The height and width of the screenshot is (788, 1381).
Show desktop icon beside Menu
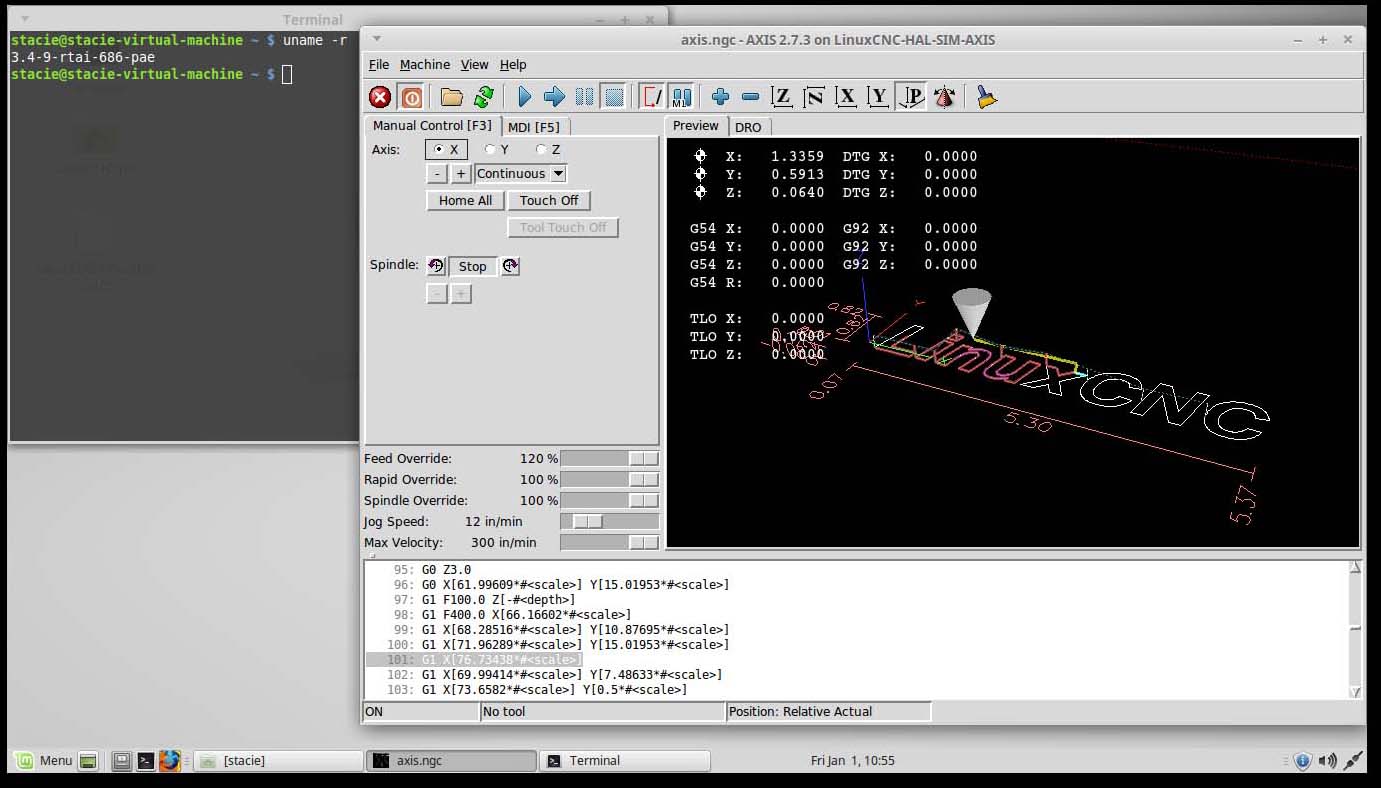88,760
